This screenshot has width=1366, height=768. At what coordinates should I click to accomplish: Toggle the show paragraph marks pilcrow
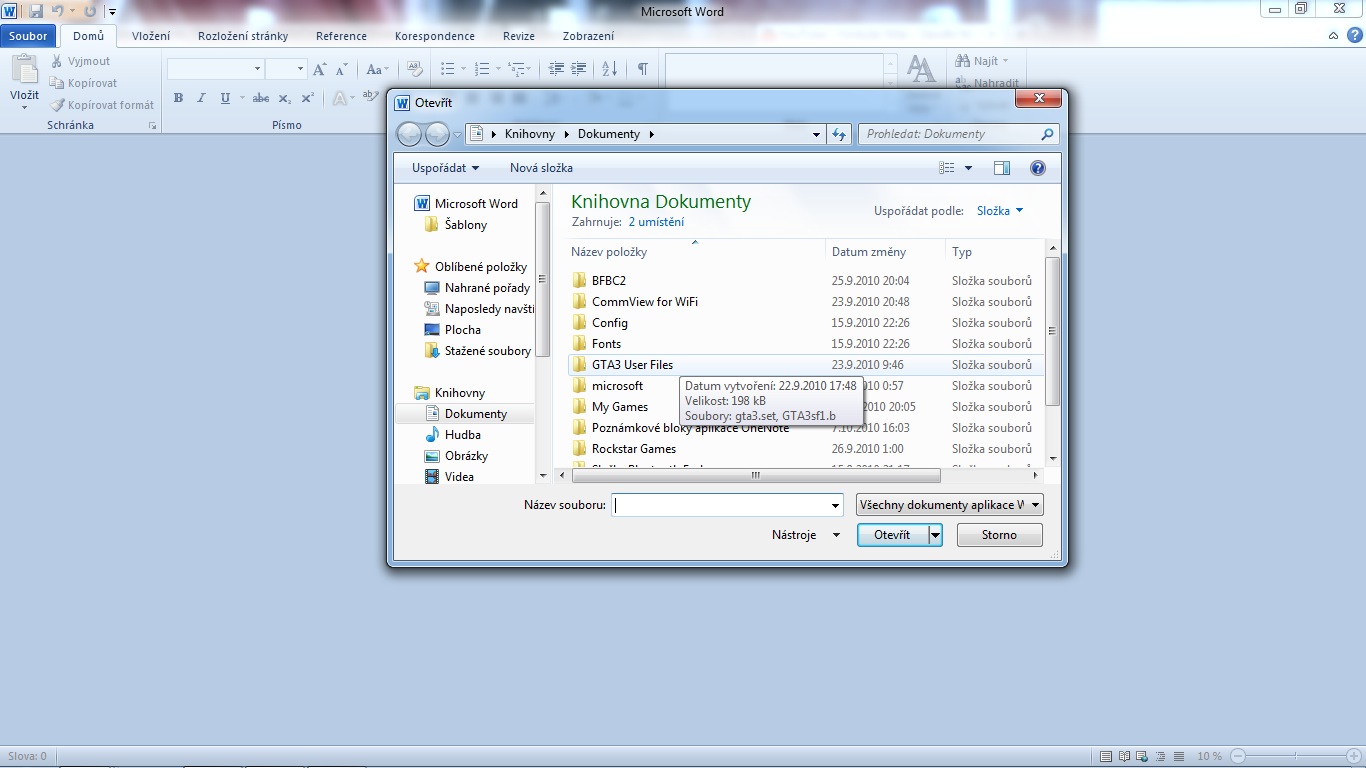642,69
